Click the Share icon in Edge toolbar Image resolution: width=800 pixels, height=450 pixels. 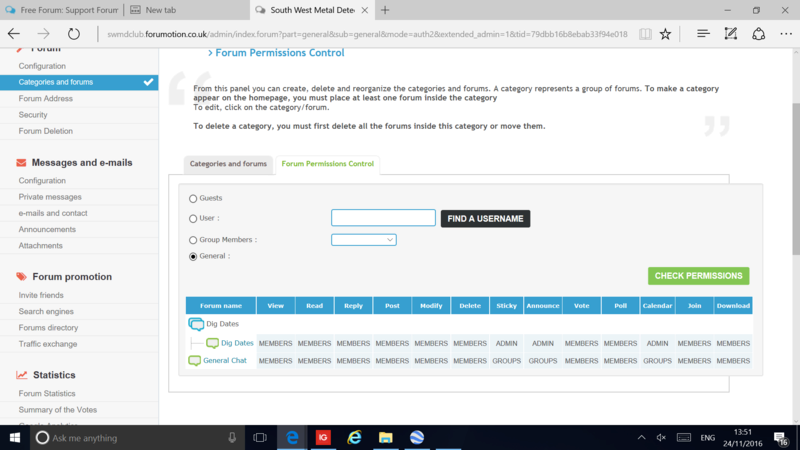click(758, 34)
